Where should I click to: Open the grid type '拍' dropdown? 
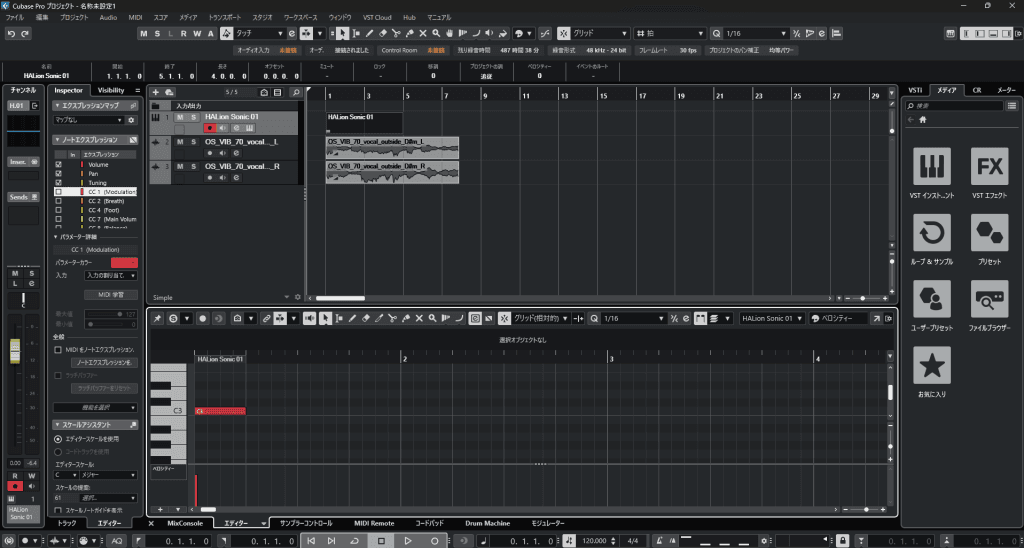[671, 33]
